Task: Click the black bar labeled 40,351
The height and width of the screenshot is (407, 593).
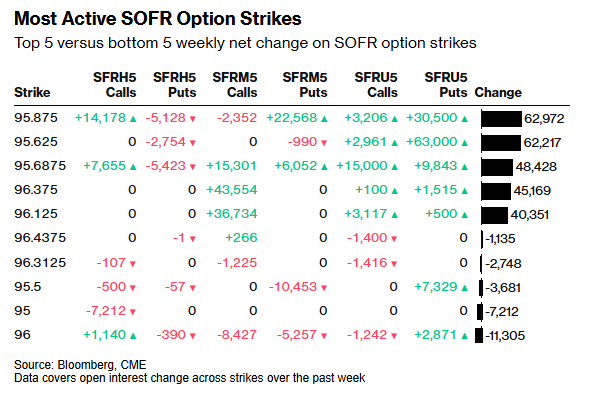Action: [x=495, y=215]
